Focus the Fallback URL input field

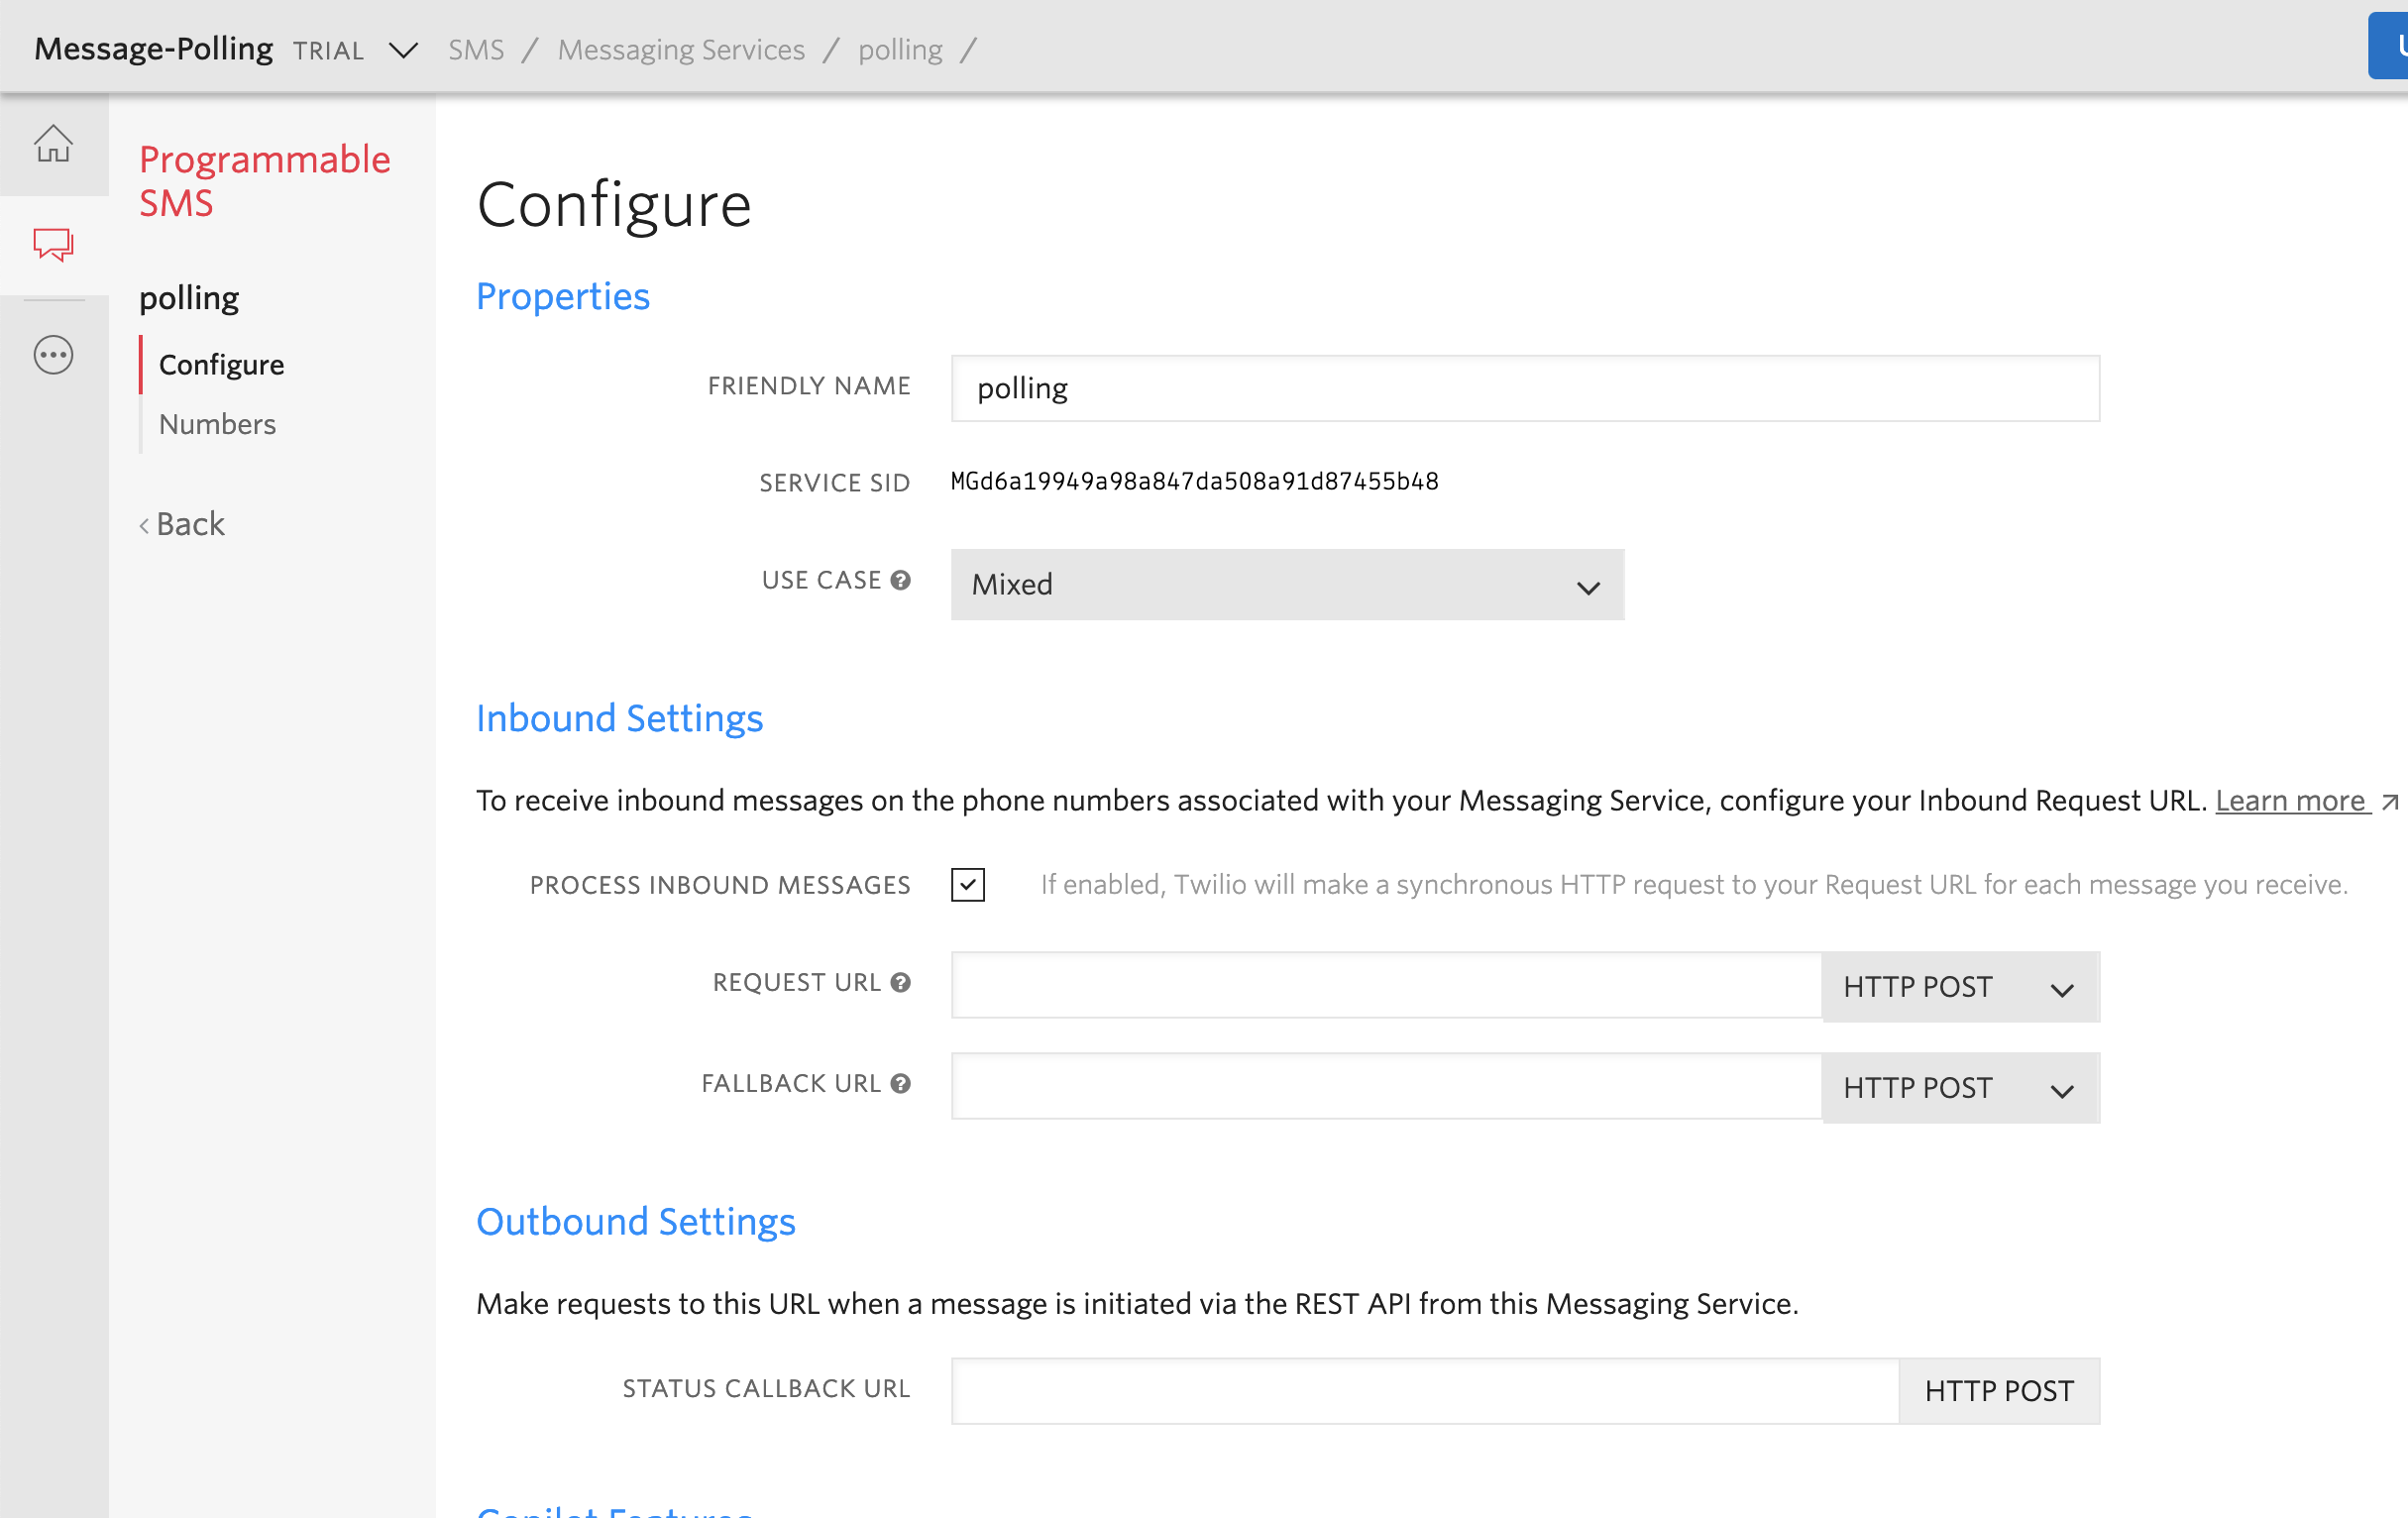1386,1086
